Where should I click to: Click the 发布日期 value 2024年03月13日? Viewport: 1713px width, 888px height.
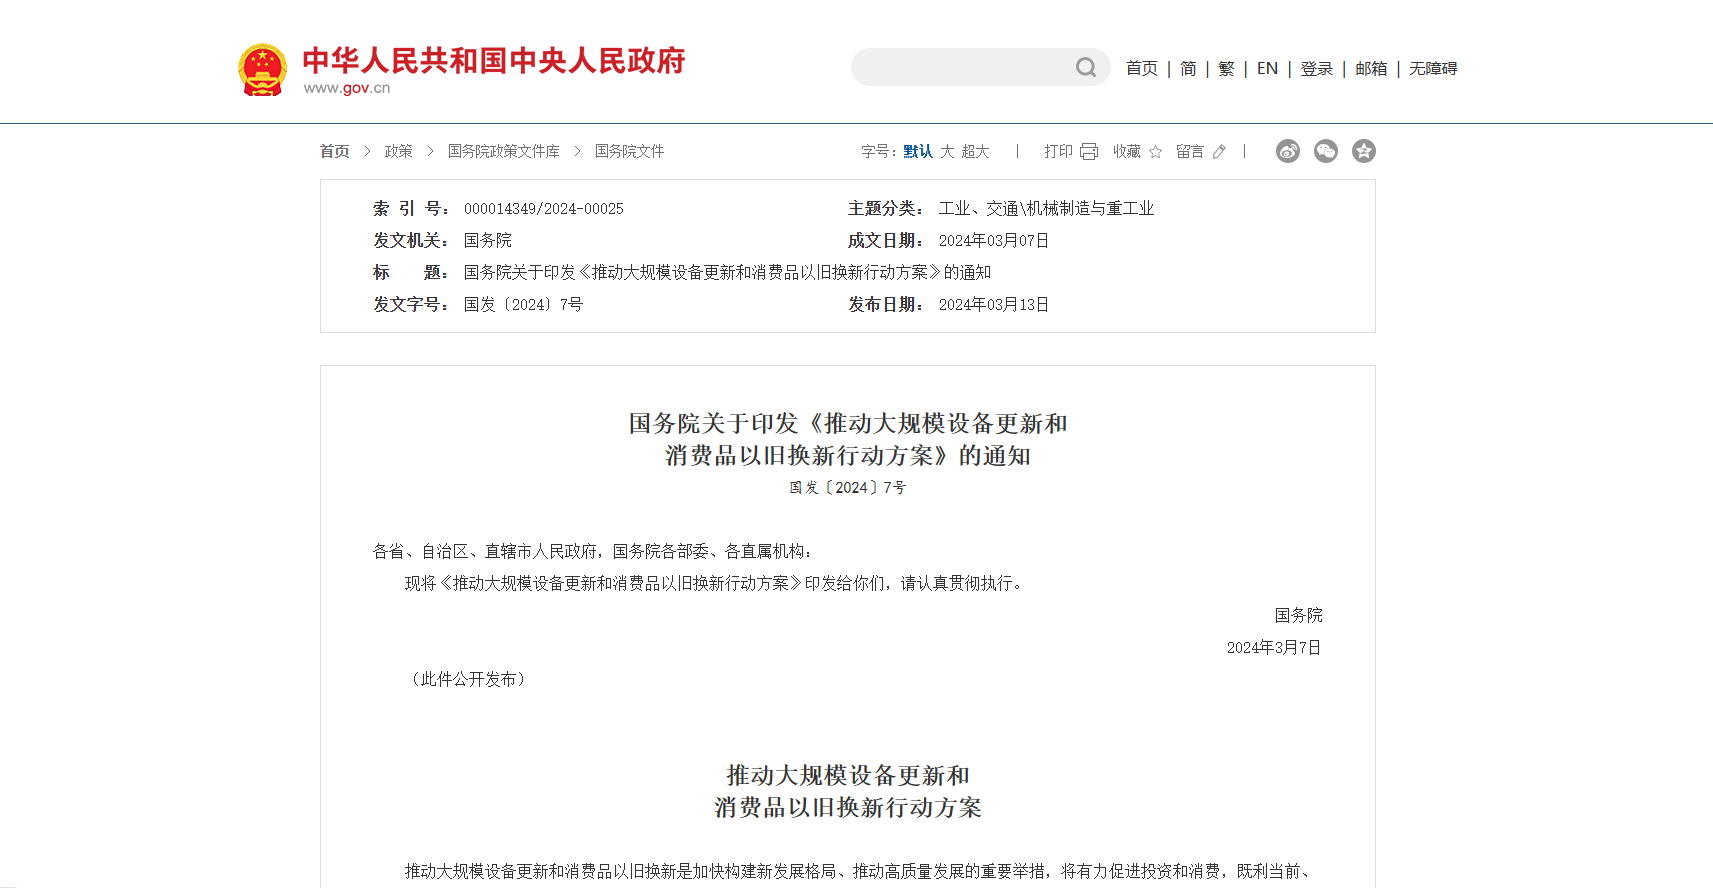(x=994, y=304)
